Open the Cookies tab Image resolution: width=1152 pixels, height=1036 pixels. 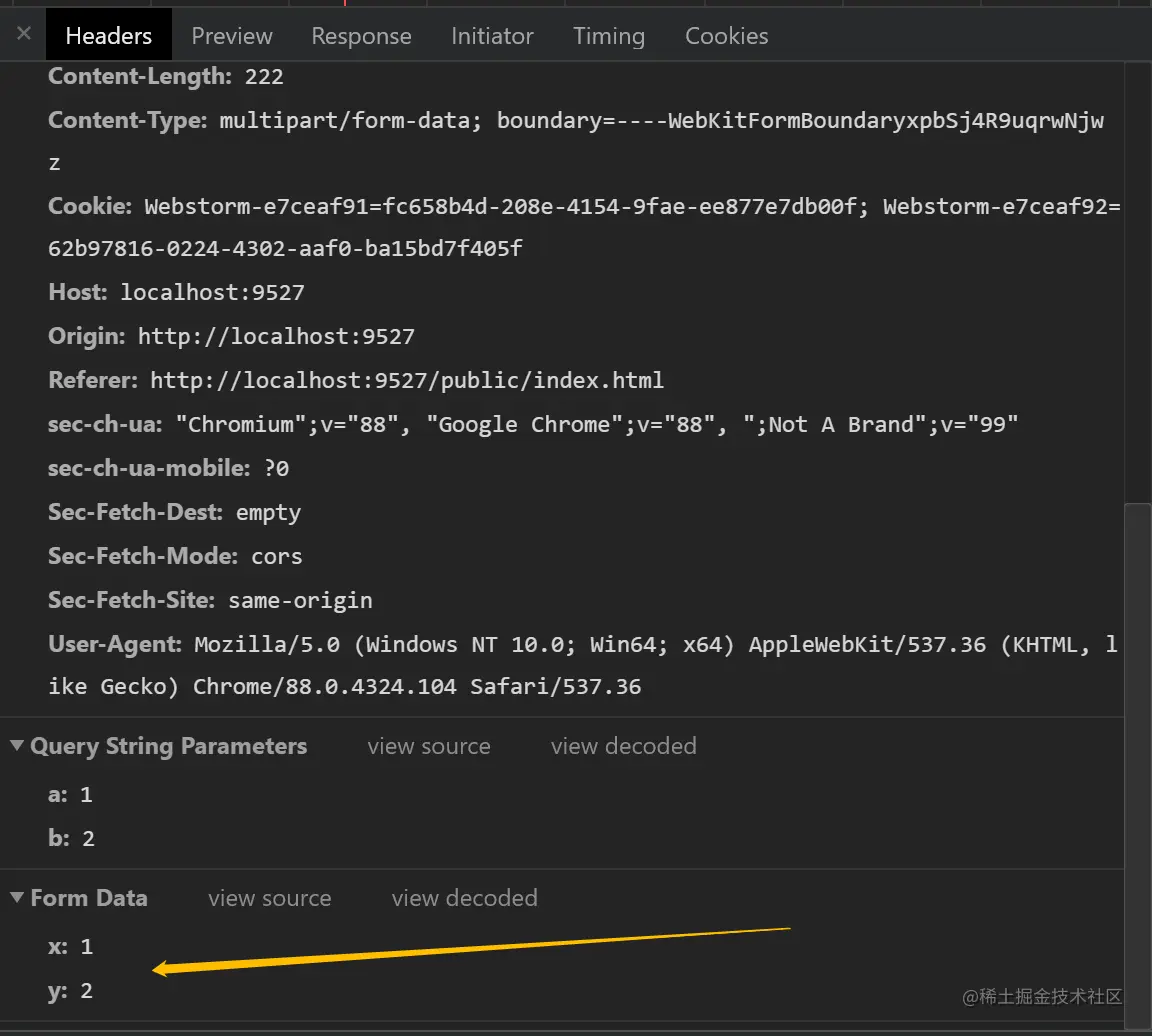[726, 36]
